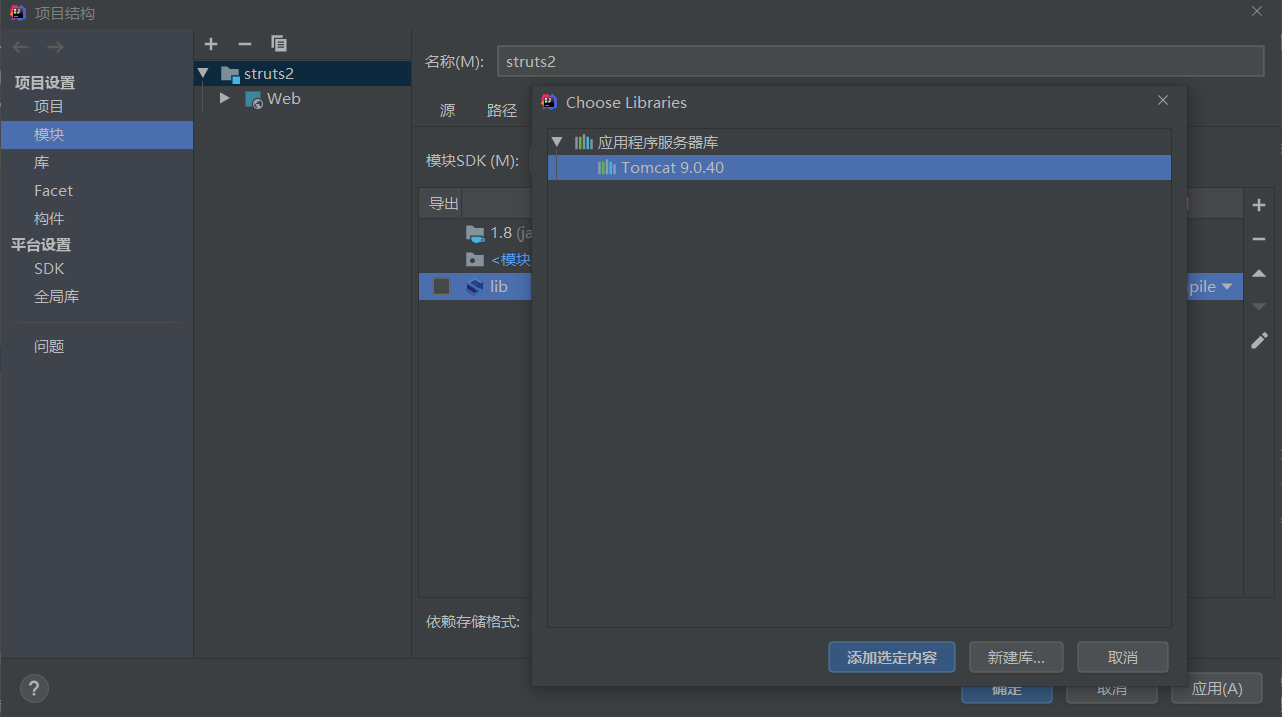Open the 构件 settings page
Screen dimensions: 1282x717
point(49,219)
